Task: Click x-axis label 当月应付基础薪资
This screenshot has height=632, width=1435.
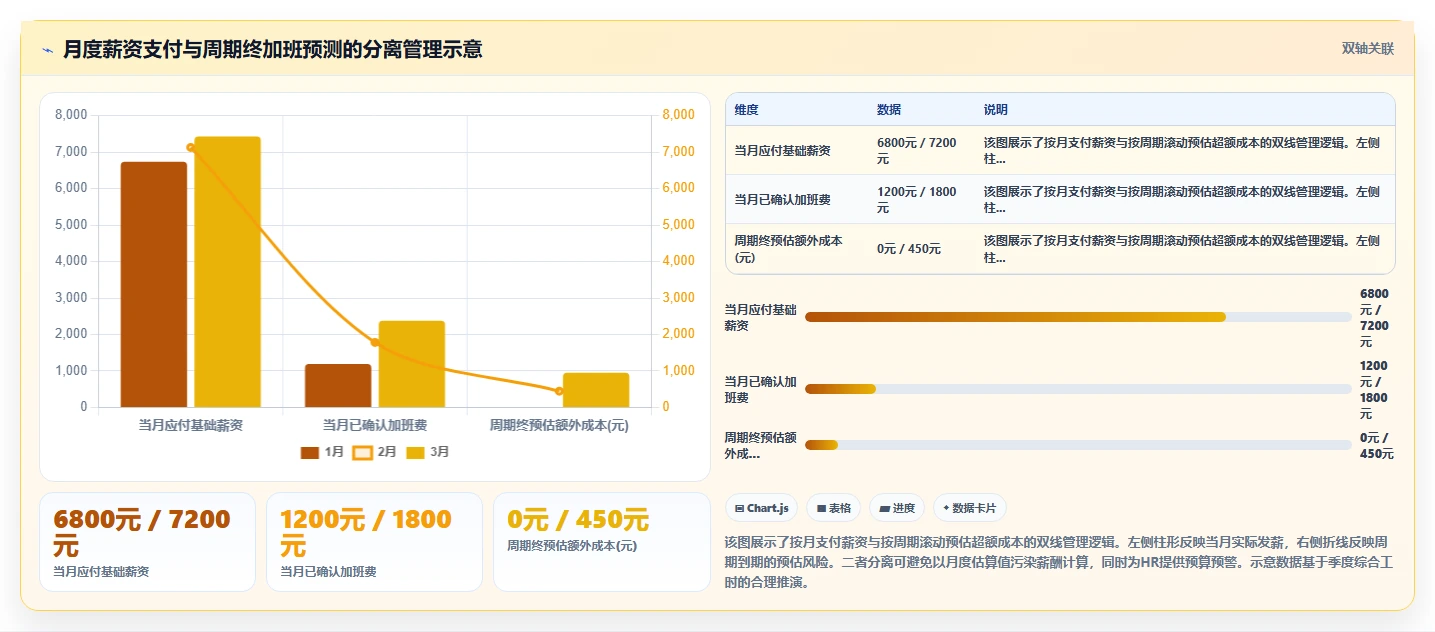Action: click(x=191, y=425)
